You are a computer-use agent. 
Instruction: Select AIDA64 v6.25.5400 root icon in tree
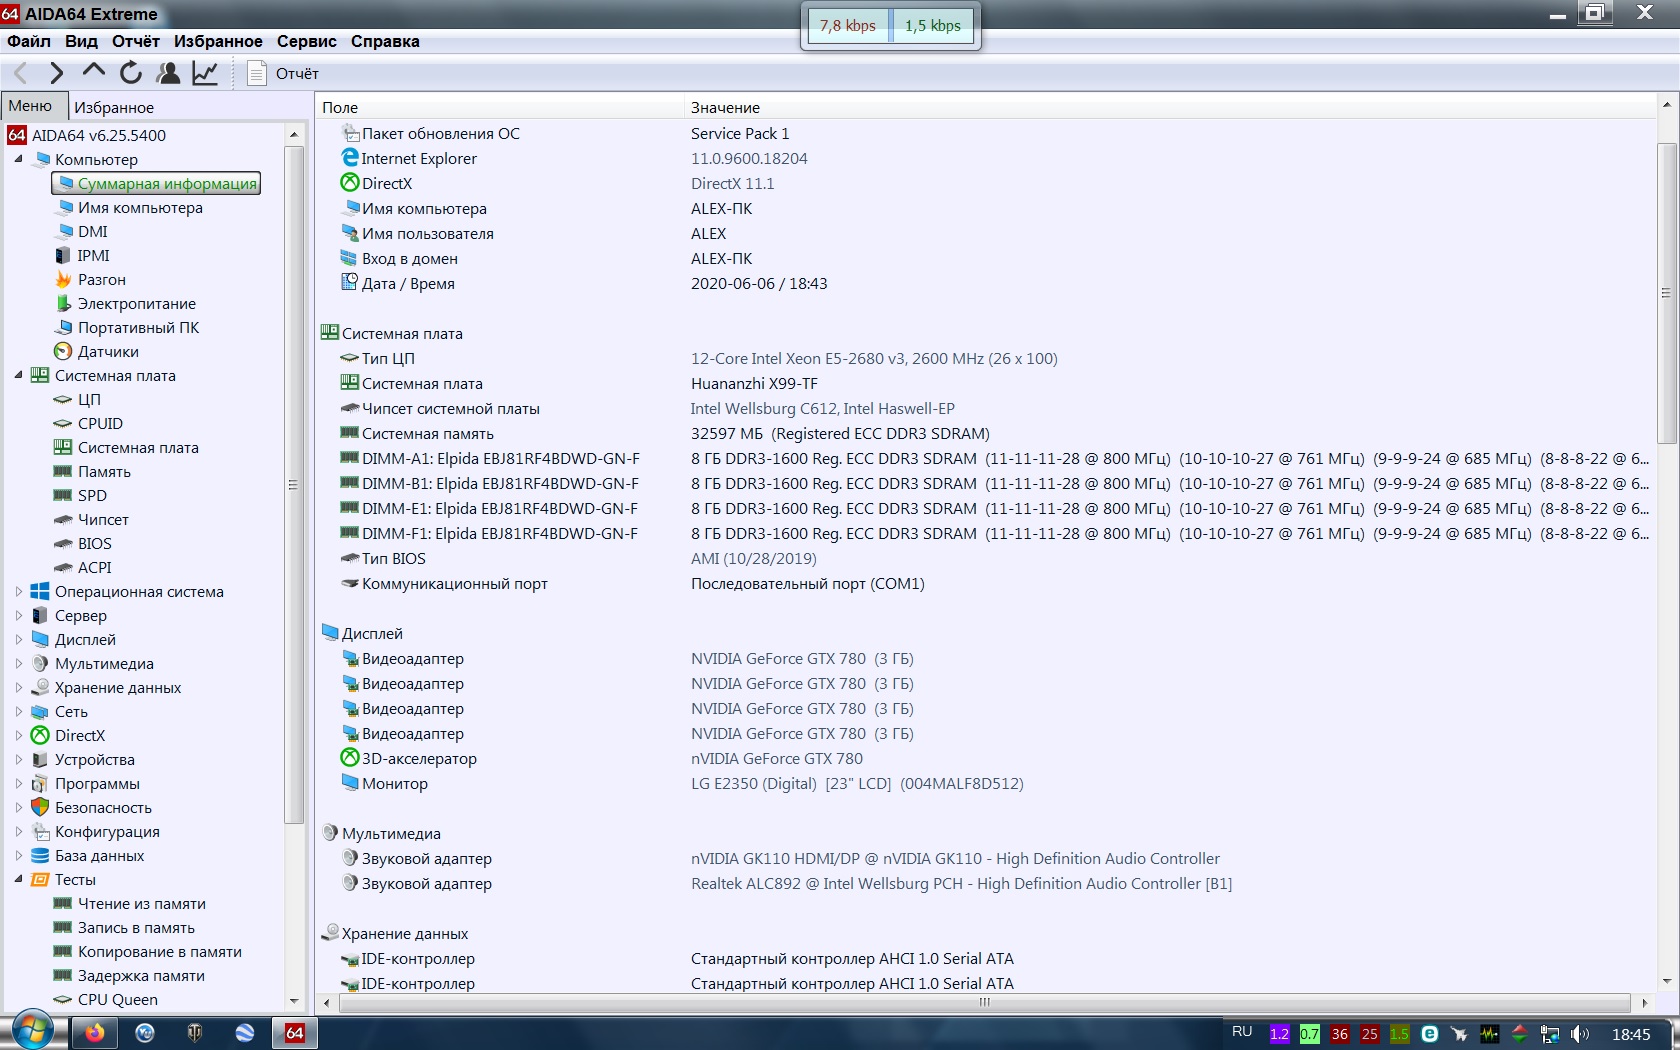[17, 135]
